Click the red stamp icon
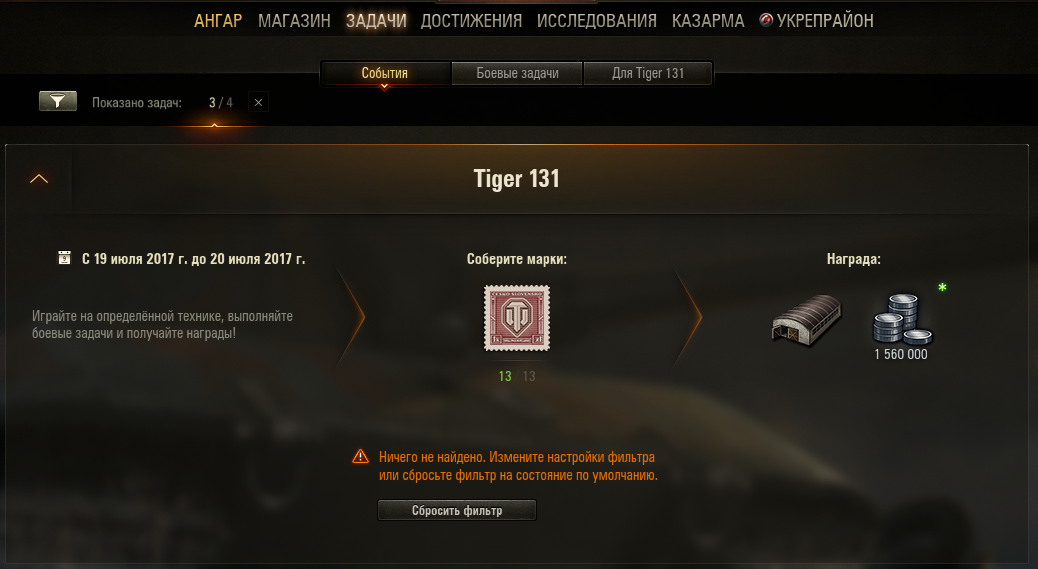Image resolution: width=1038 pixels, height=569 pixels. point(517,318)
